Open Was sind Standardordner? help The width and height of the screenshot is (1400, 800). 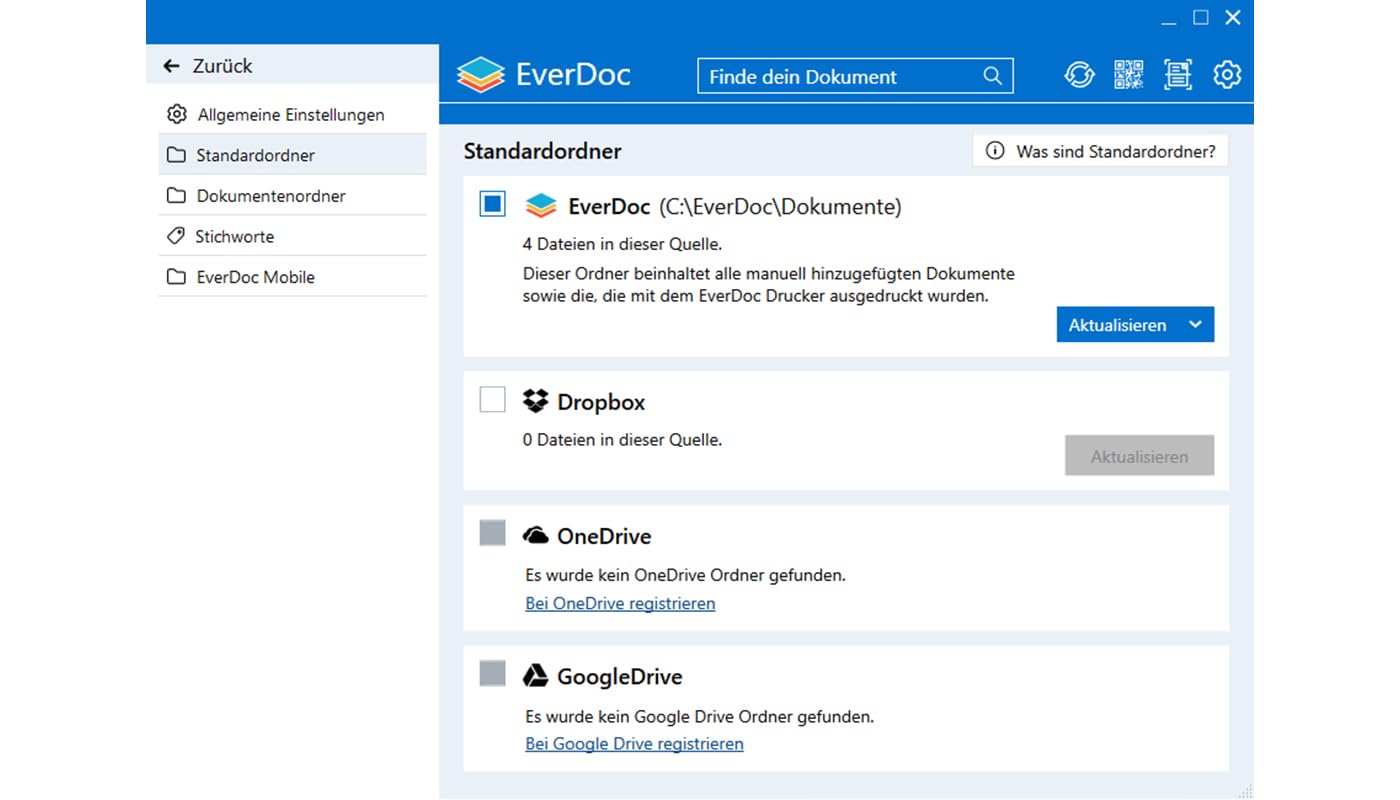pos(1100,151)
